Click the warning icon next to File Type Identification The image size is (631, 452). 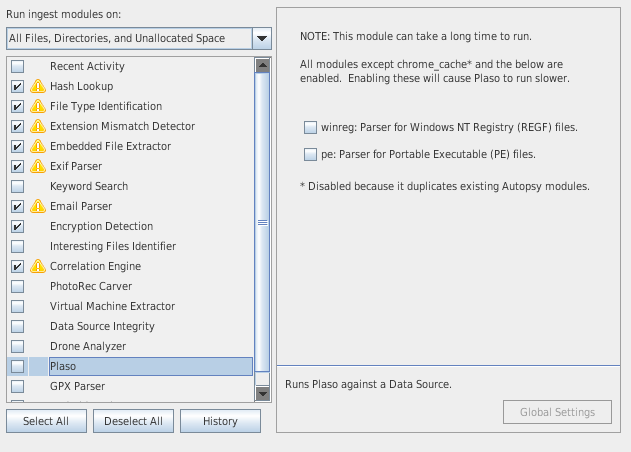[x=38, y=107]
